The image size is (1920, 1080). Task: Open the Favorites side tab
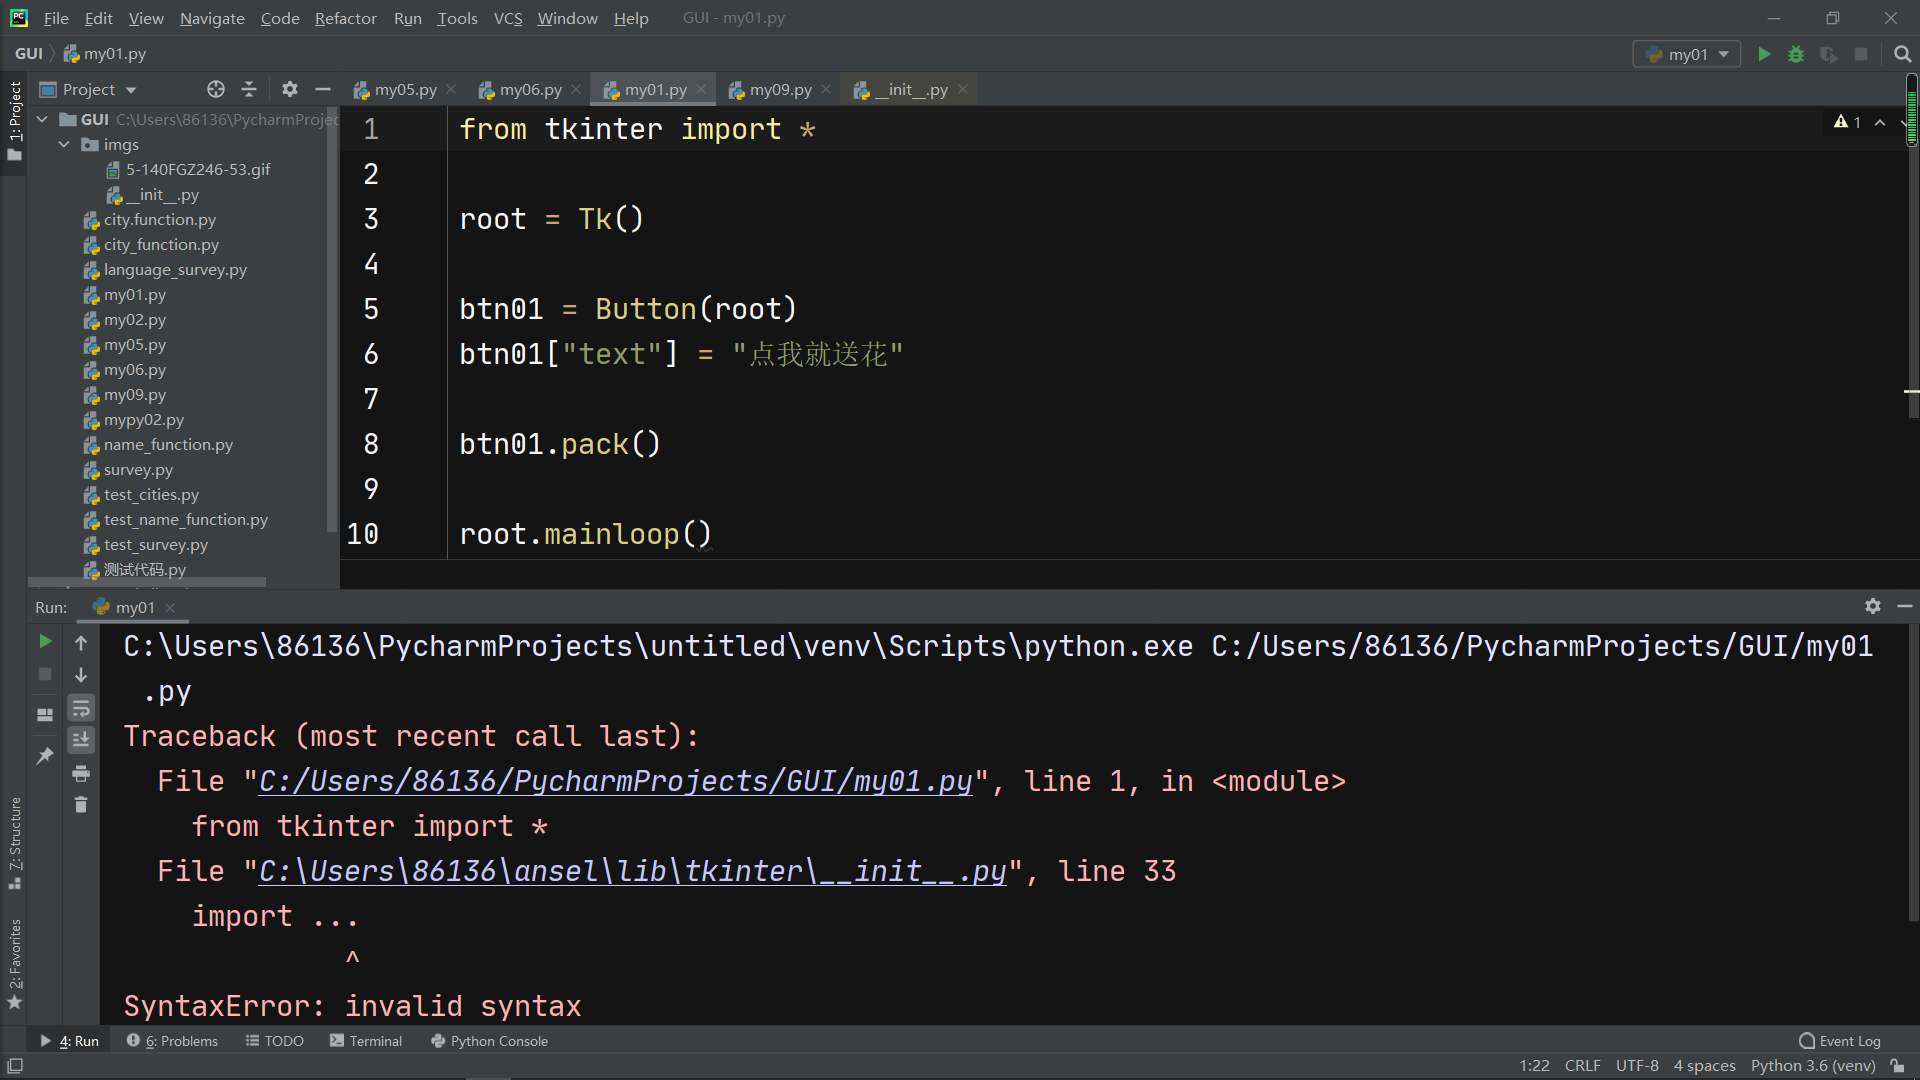click(x=14, y=964)
